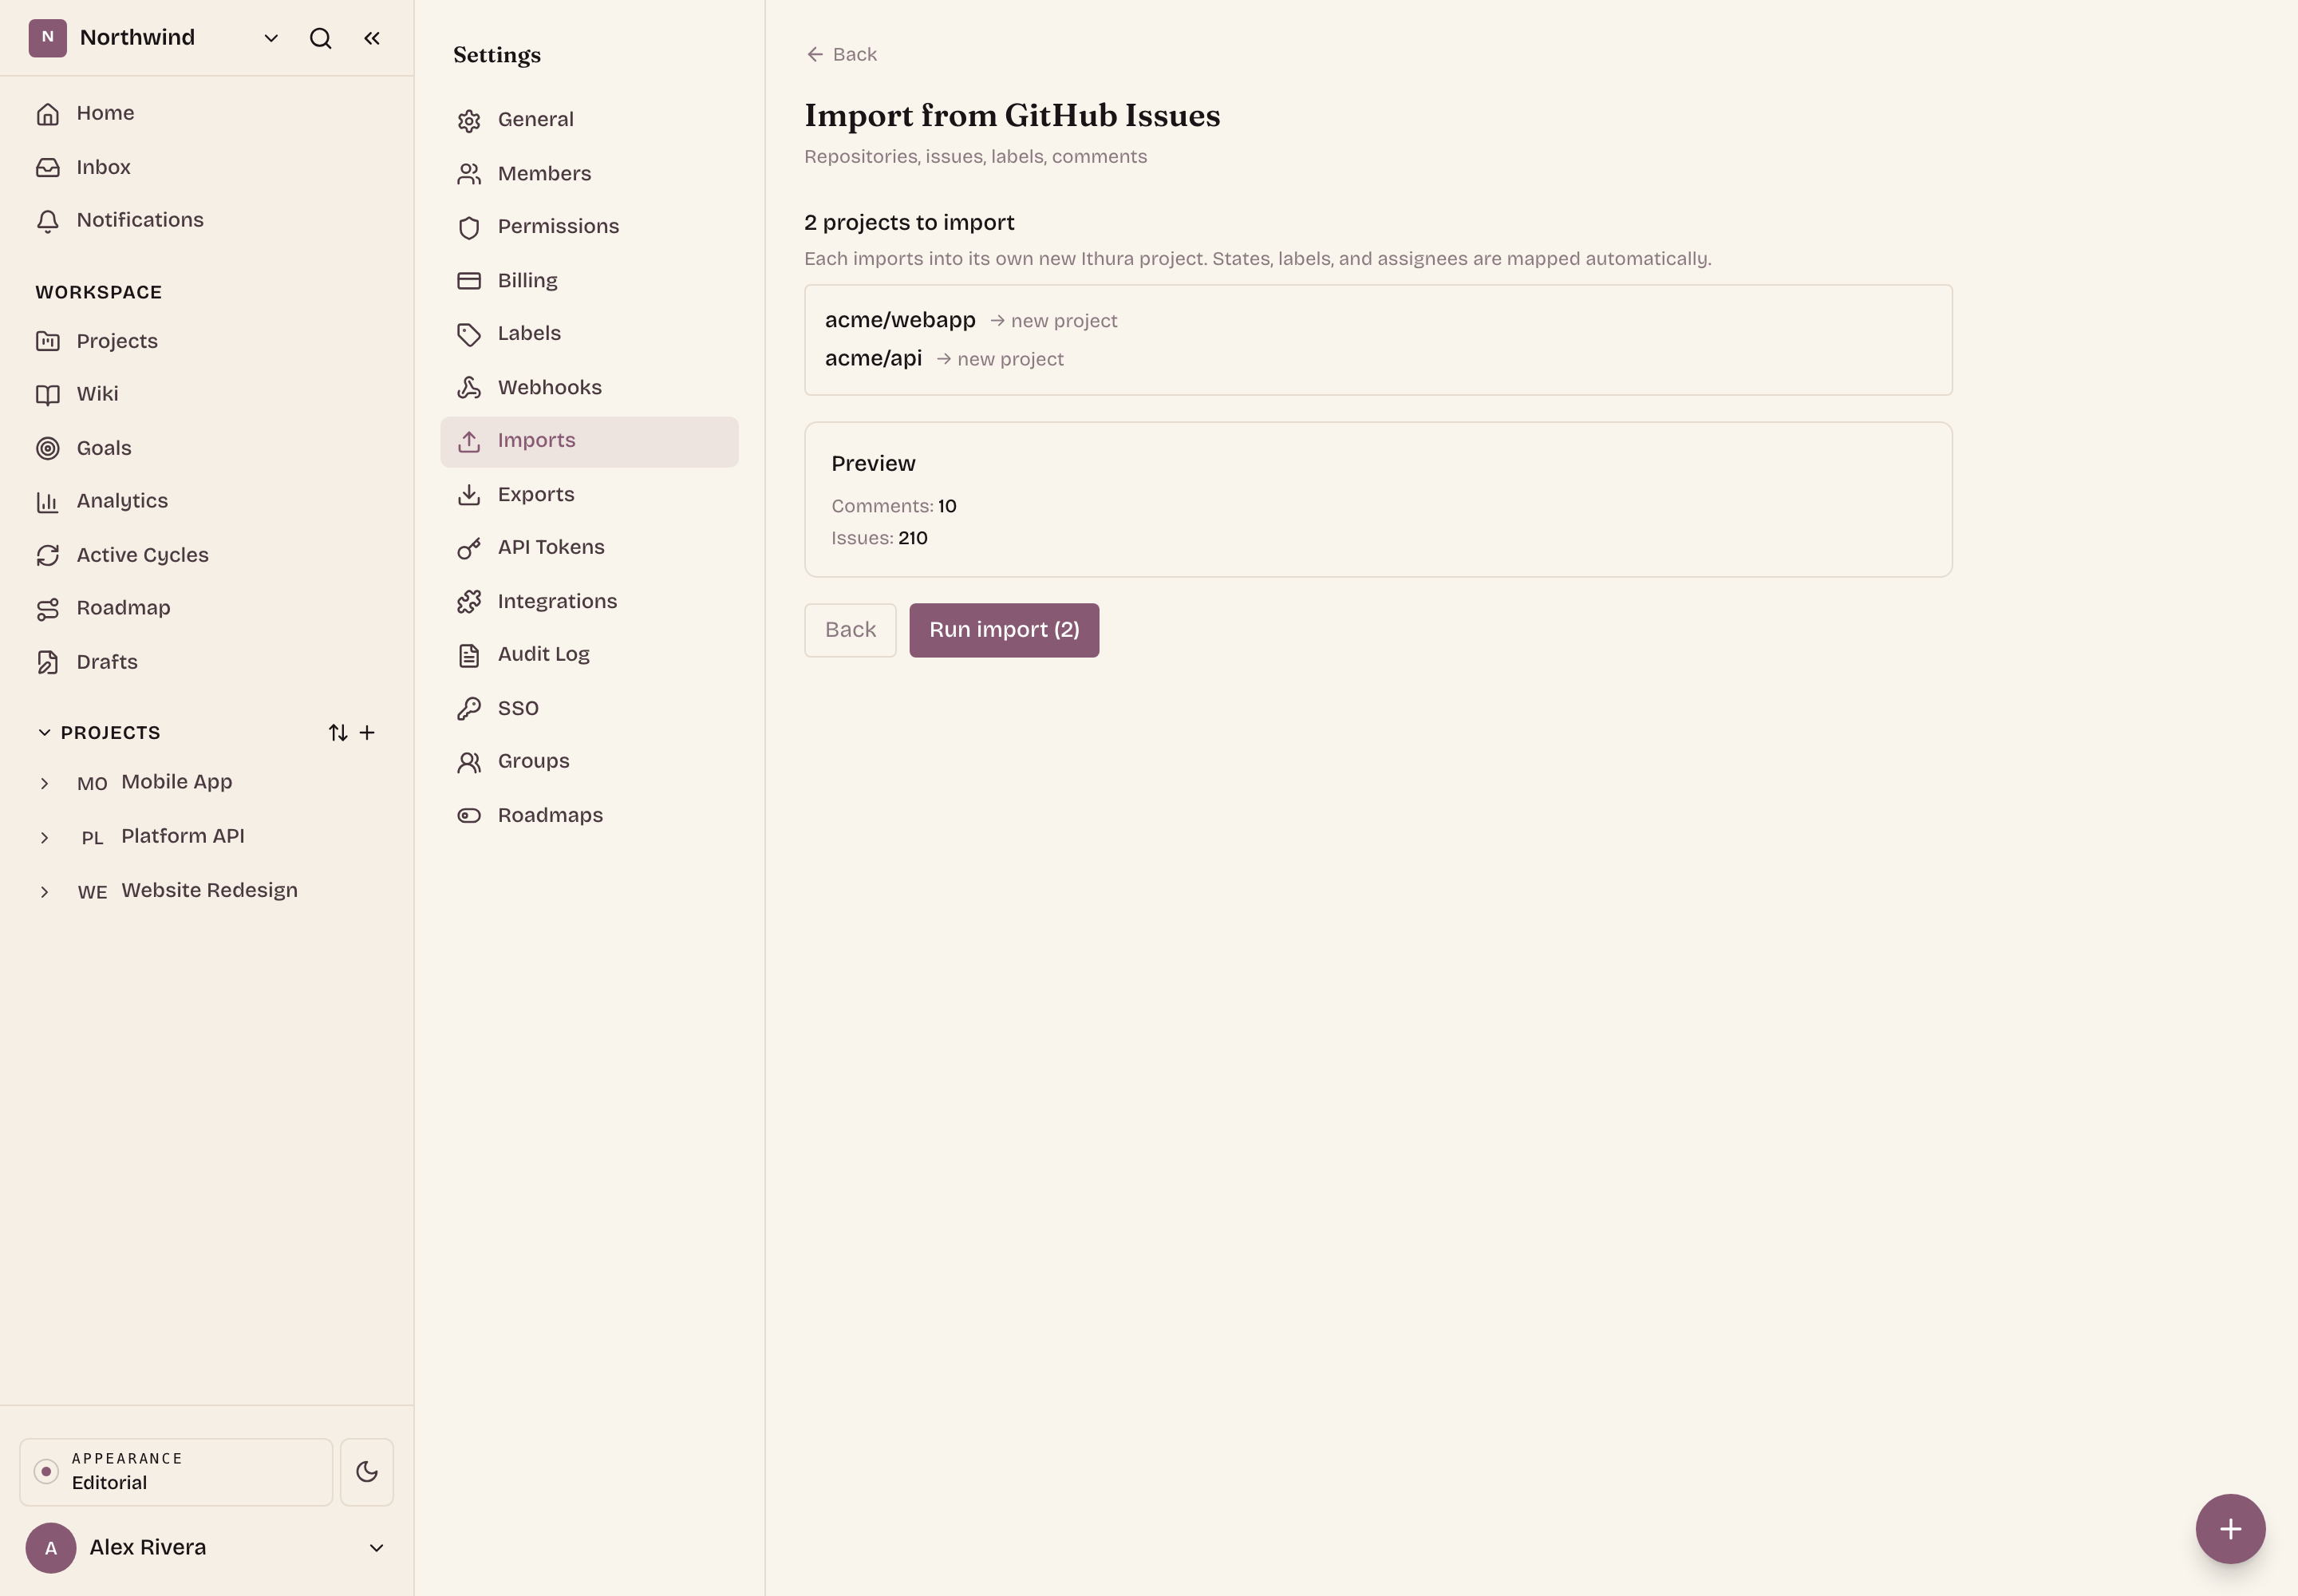Open the Northwind workspace switcher chevron
This screenshot has height=1596, width=2298.
pyautogui.click(x=271, y=38)
